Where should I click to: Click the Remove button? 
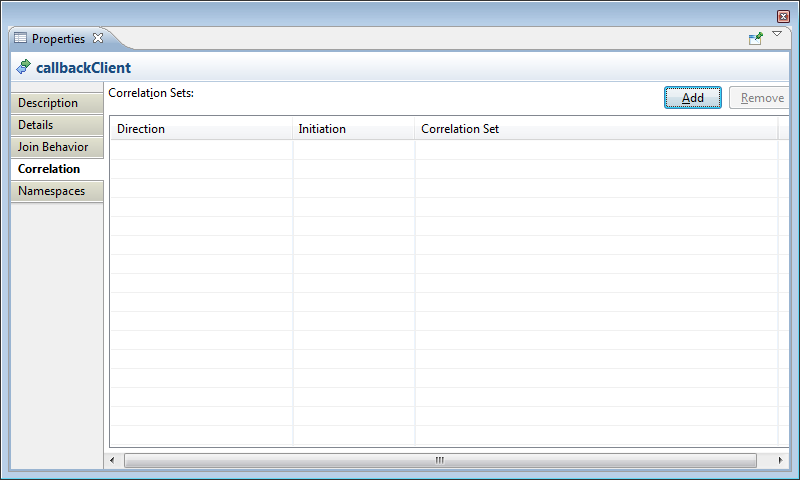point(762,98)
